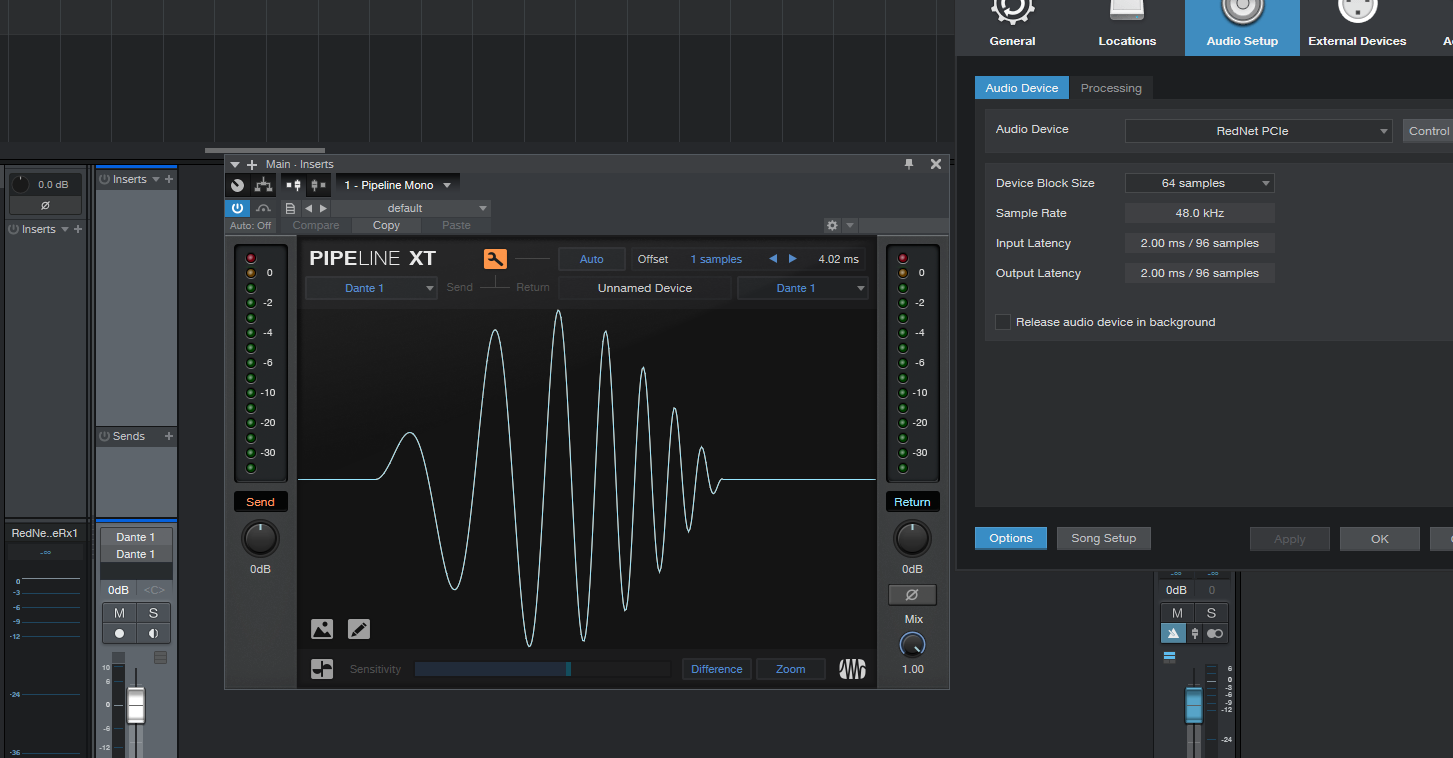Toggle the Auto latency button in Pipeline XT

click(x=592, y=259)
